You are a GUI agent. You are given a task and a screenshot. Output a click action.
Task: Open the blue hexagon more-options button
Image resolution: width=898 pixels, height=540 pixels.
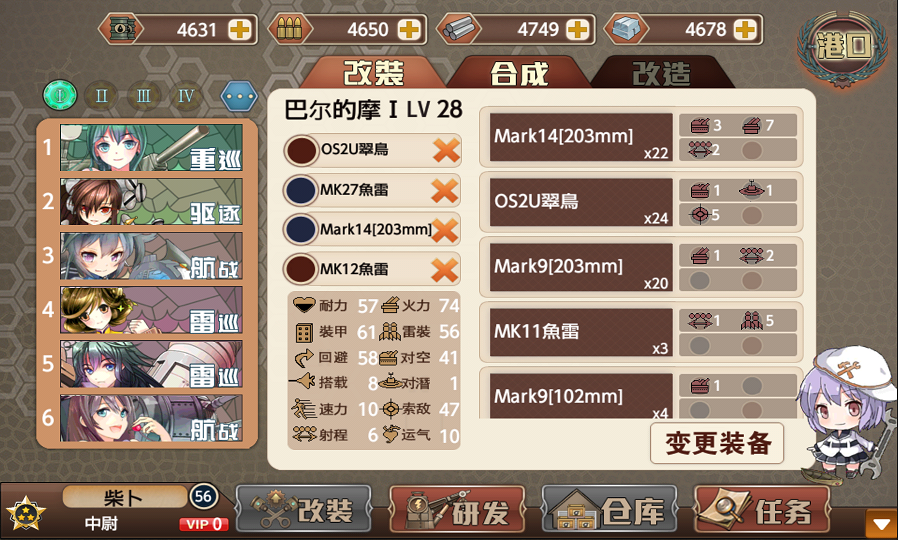239,96
